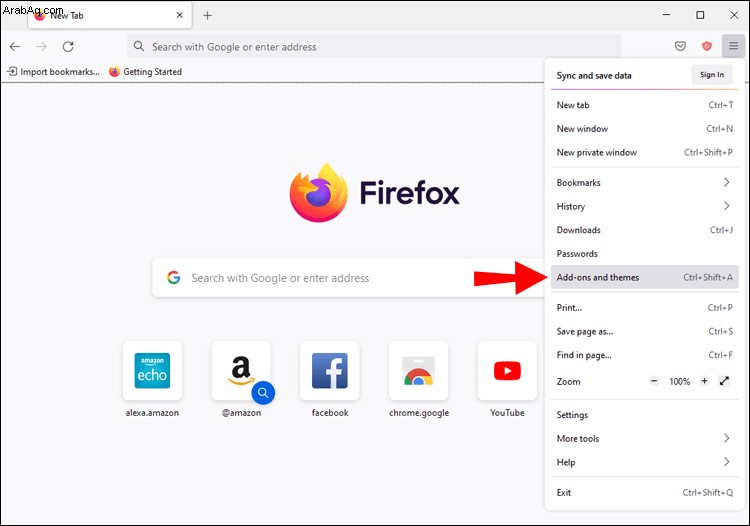The height and width of the screenshot is (526, 750).
Task: Open a New private window
Action: [x=645, y=153]
